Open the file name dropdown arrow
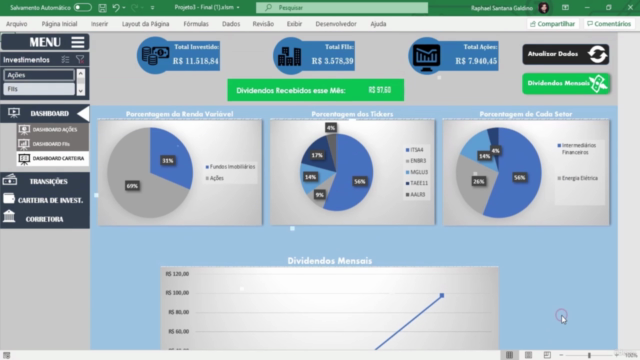This screenshot has height=360, width=640. pos(238,7)
